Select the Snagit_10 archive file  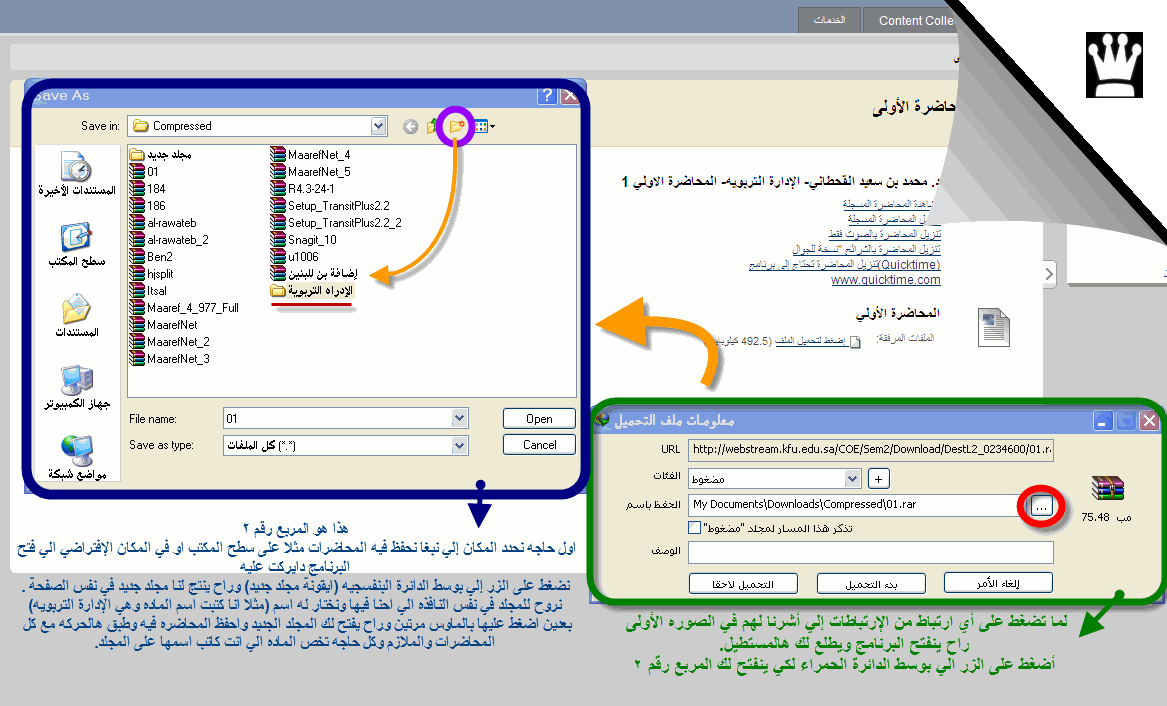click(304, 240)
